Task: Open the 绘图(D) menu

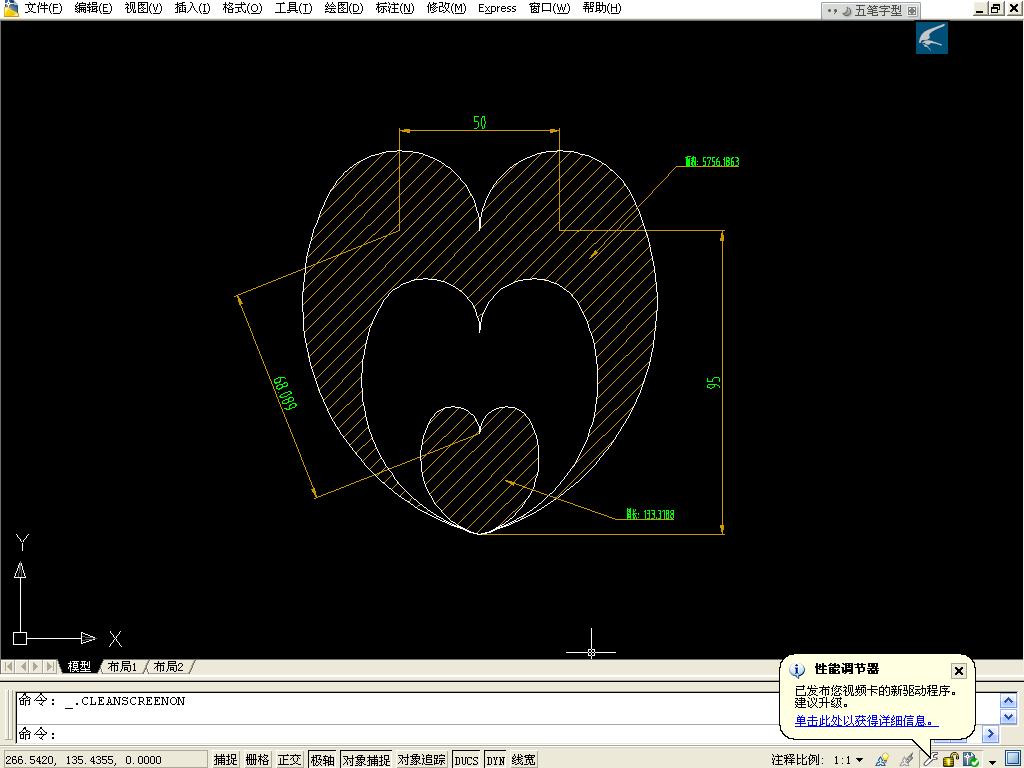Action: [x=344, y=8]
